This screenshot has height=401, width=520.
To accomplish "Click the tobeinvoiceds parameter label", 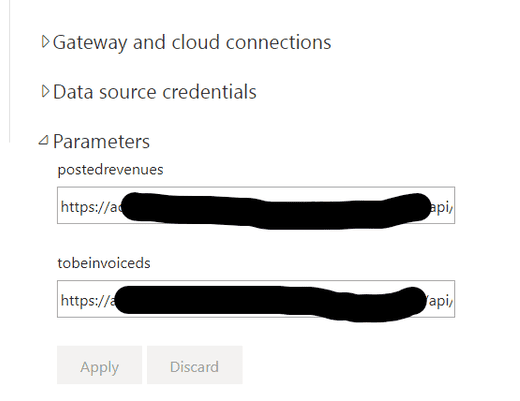I will coord(104,263).
